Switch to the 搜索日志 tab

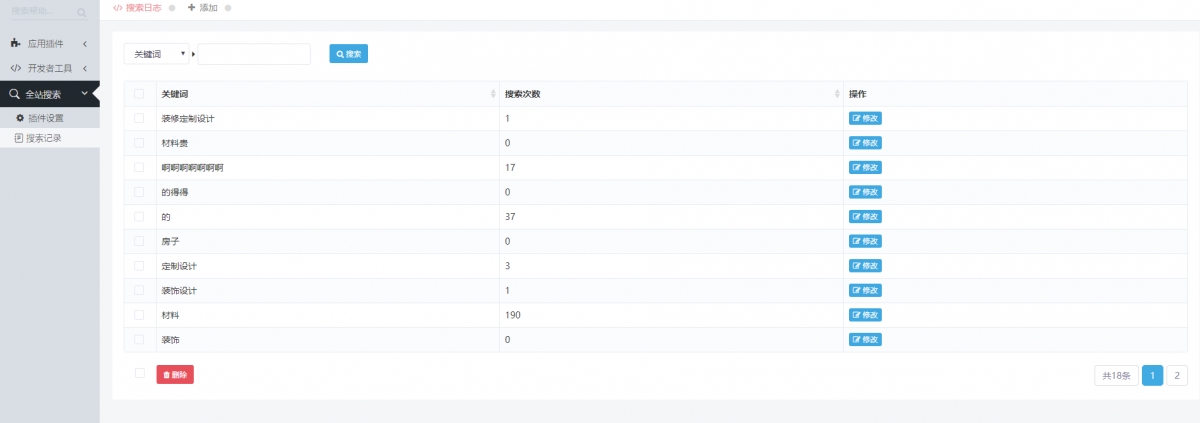(137, 8)
